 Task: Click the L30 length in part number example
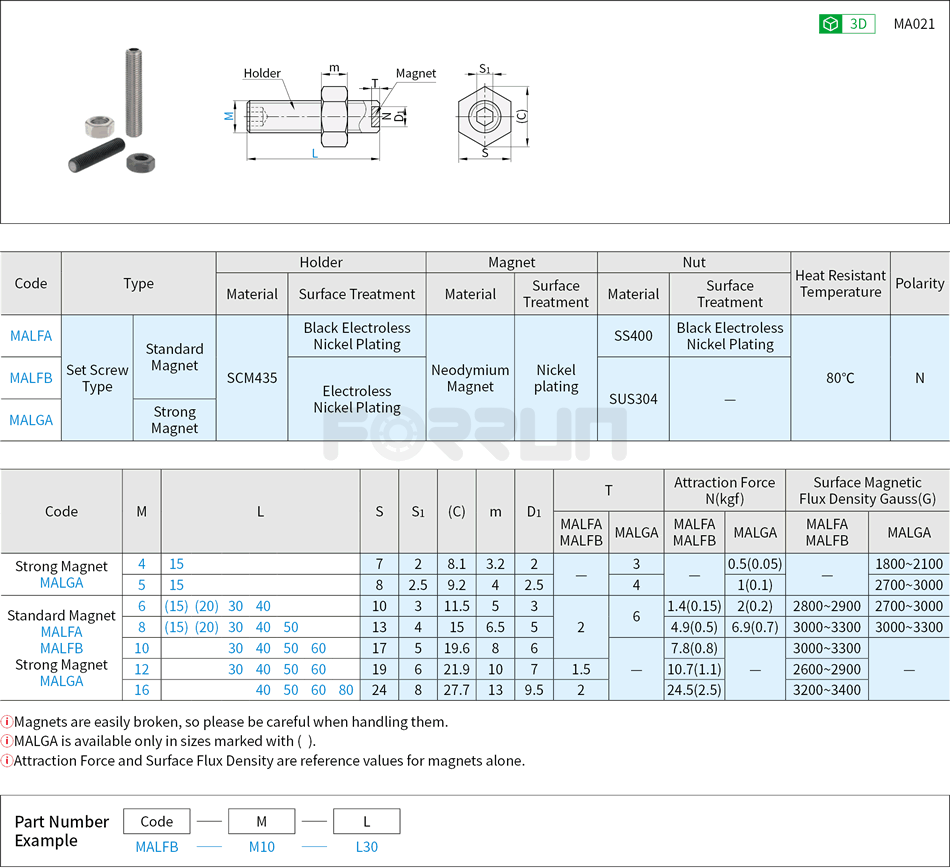tap(366, 847)
